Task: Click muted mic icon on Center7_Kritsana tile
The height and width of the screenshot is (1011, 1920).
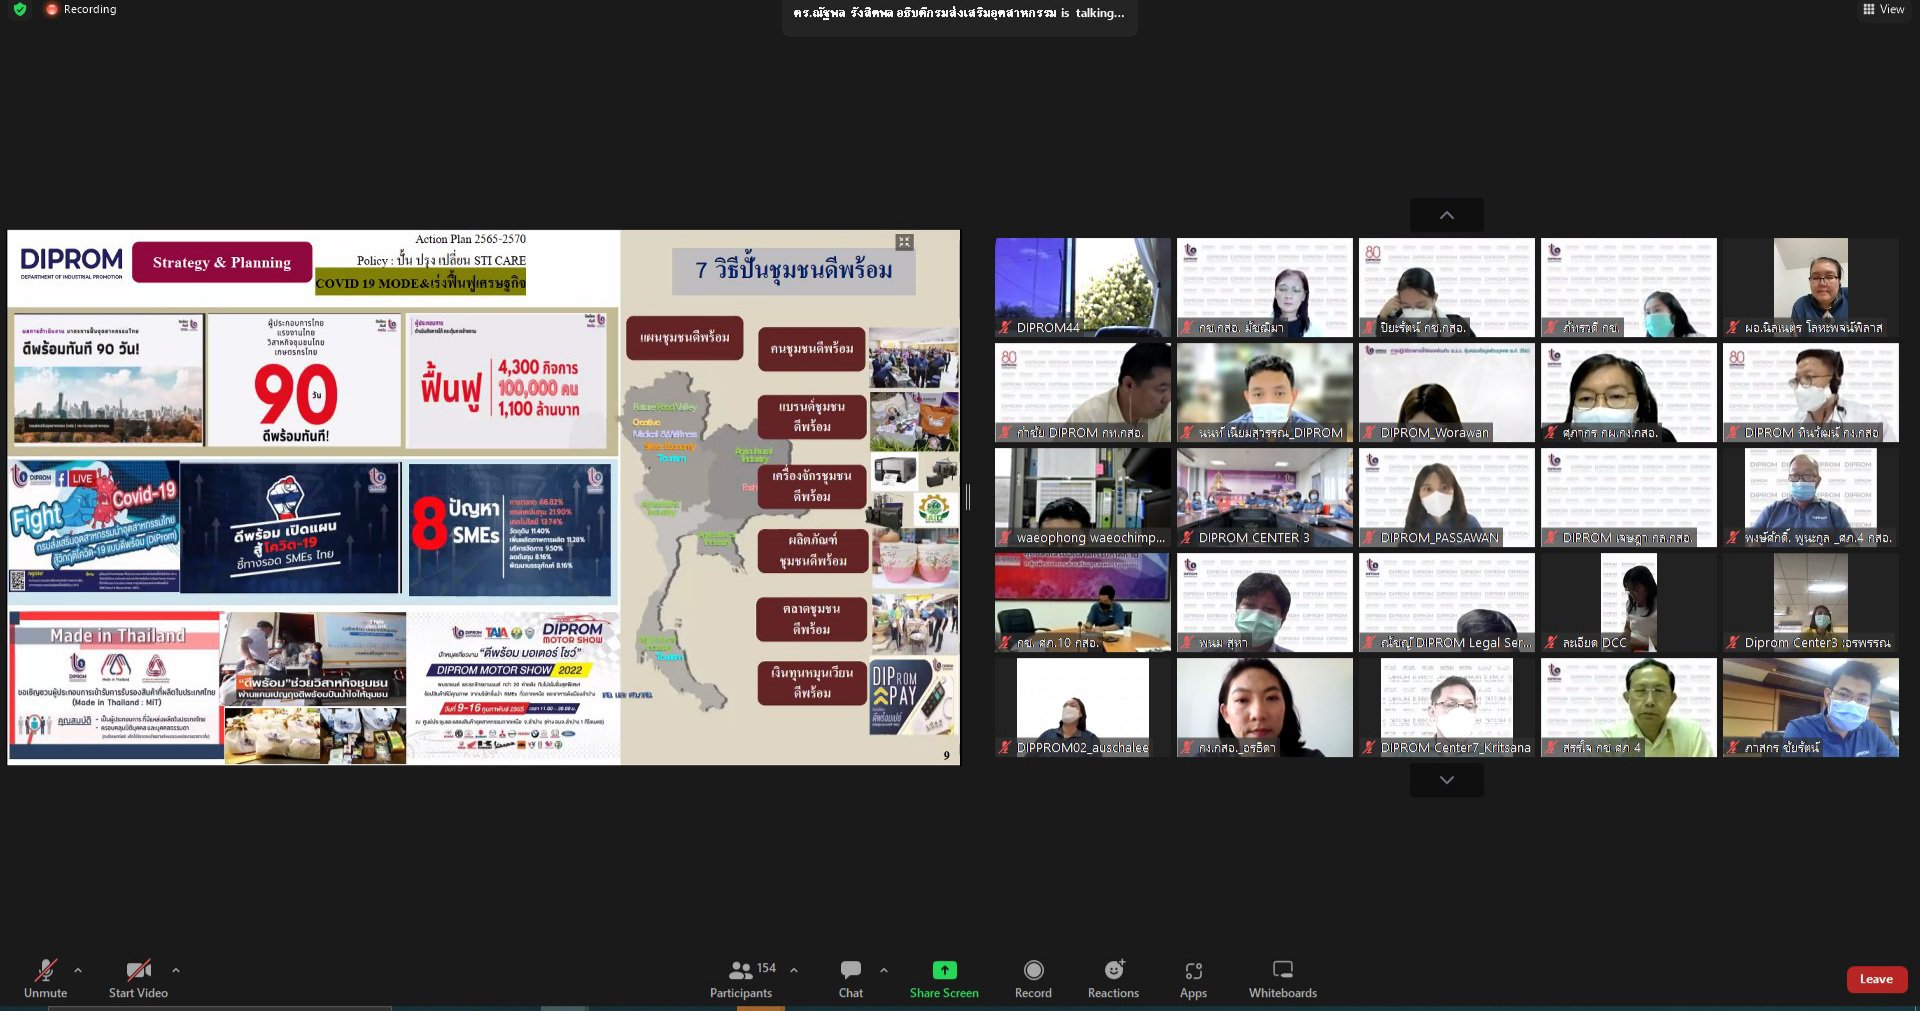Action: (x=1369, y=747)
